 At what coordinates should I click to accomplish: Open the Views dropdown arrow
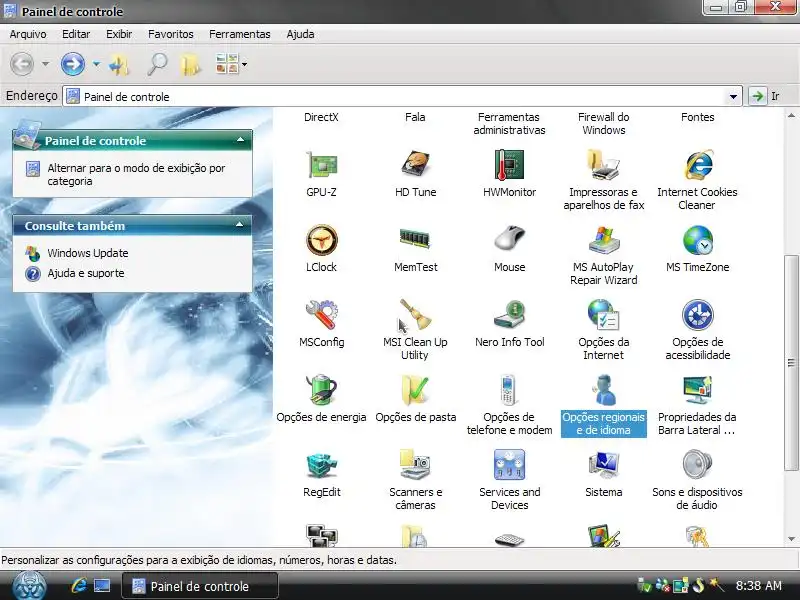coord(244,64)
